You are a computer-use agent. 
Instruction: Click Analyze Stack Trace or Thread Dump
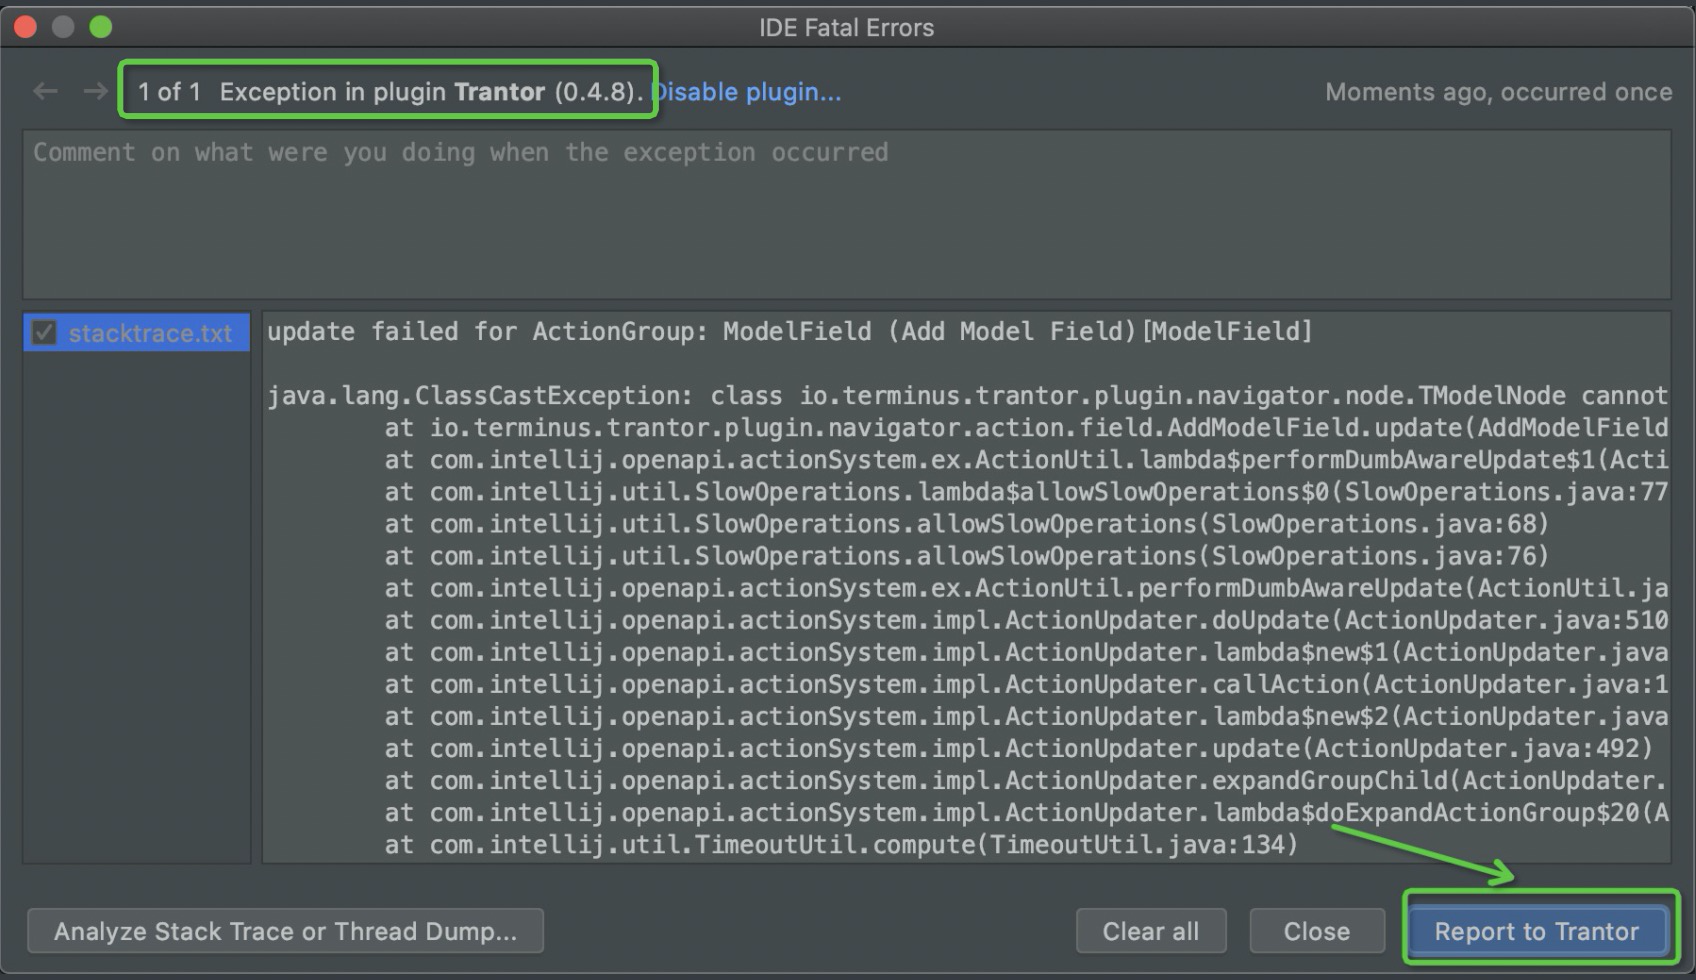[285, 931]
